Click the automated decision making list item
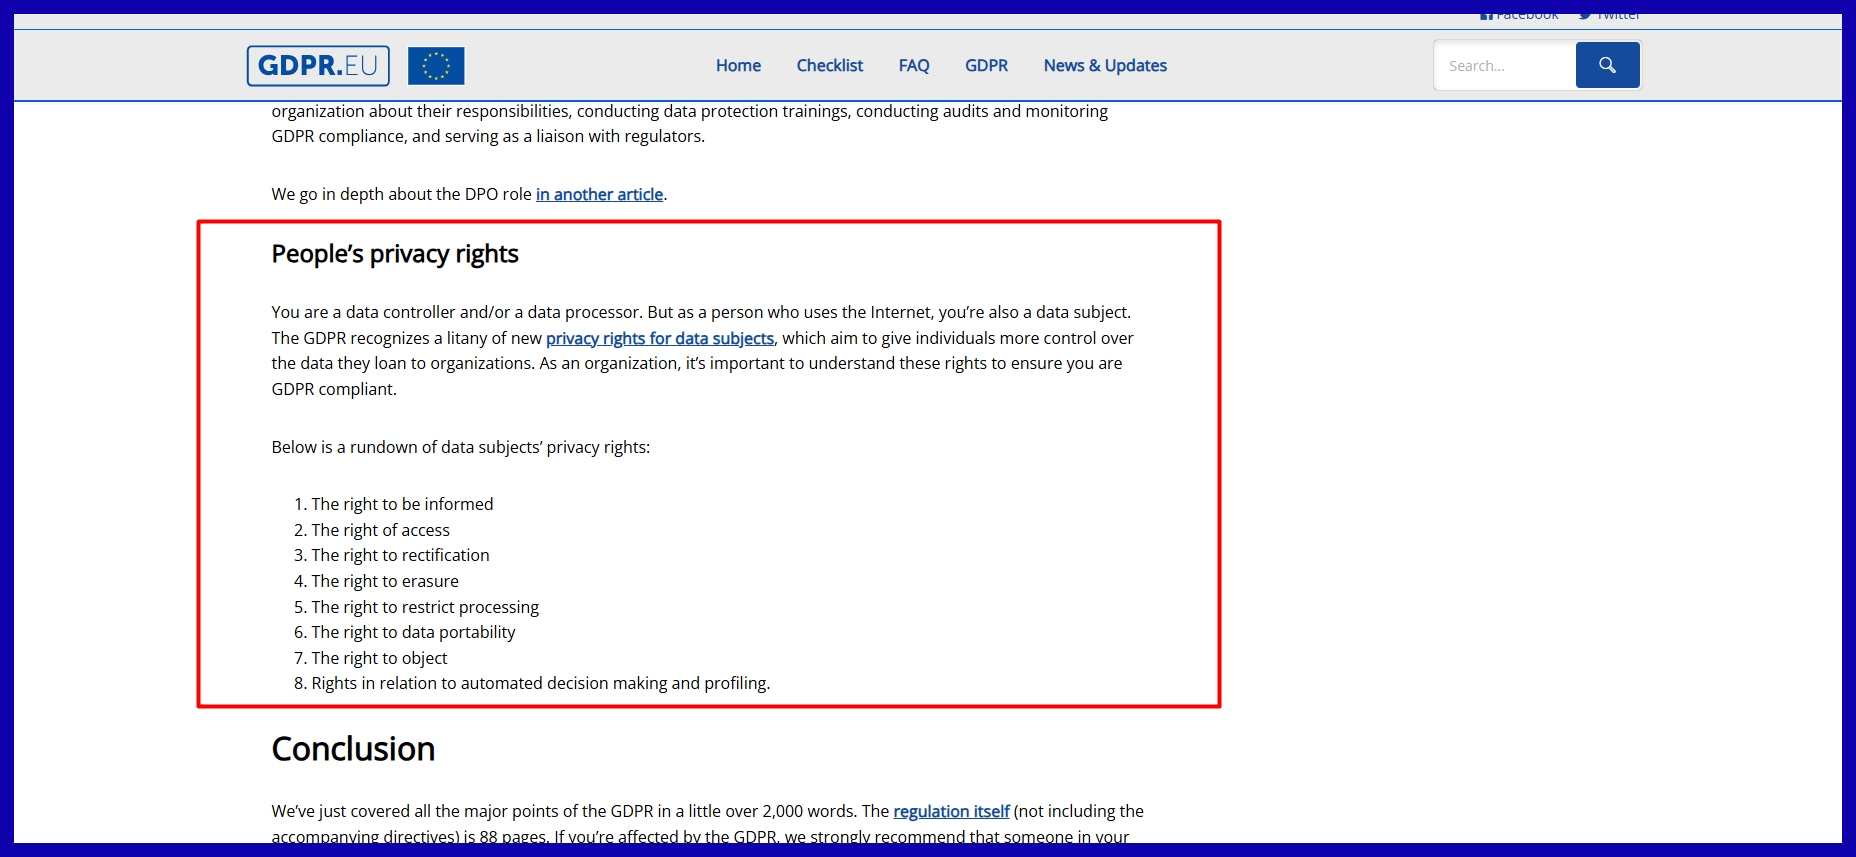The width and height of the screenshot is (1856, 857). pos(540,683)
